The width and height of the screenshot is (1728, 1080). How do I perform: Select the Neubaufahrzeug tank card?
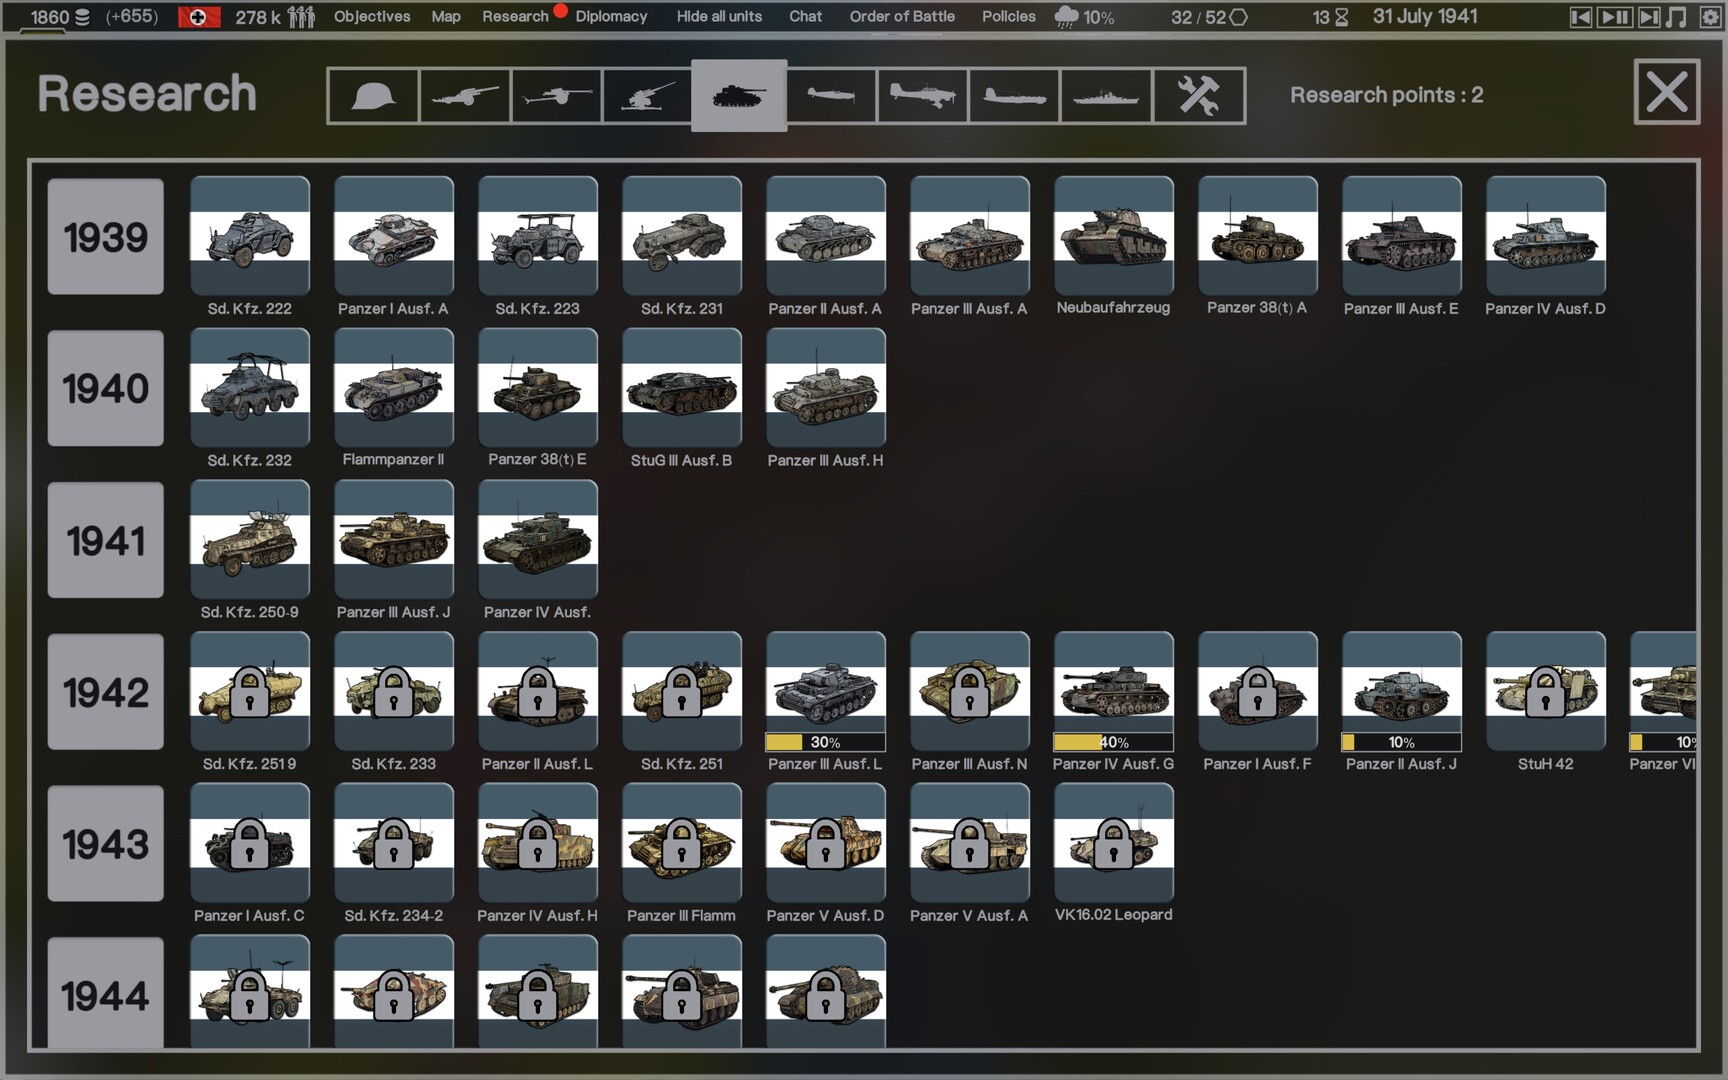click(x=1114, y=236)
